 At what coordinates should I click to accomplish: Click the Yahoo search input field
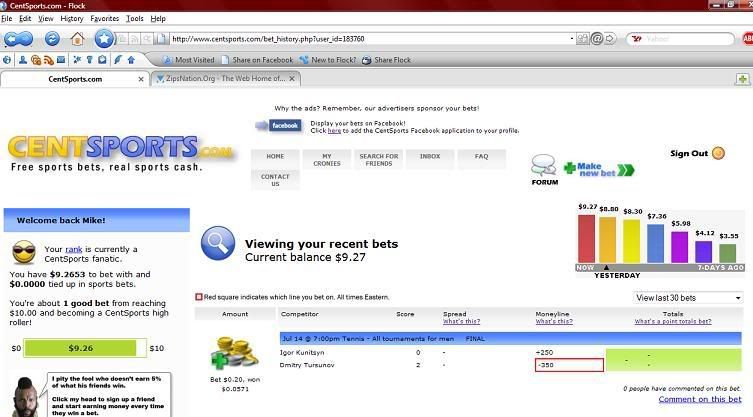click(x=687, y=39)
